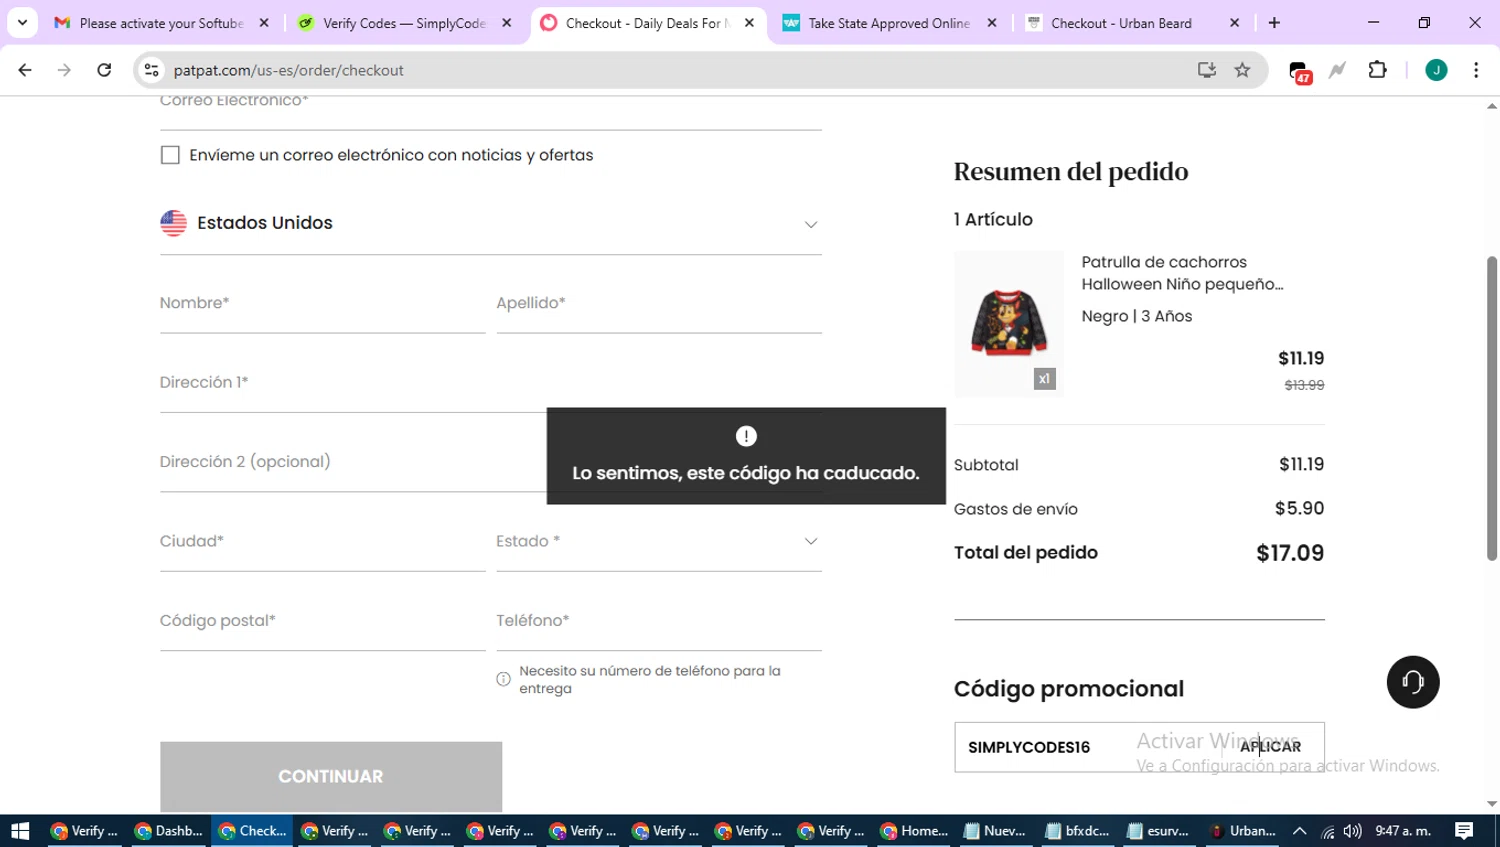Screen dimensions: 1500x847
Task: Go back to the previous page
Action: [25, 70]
